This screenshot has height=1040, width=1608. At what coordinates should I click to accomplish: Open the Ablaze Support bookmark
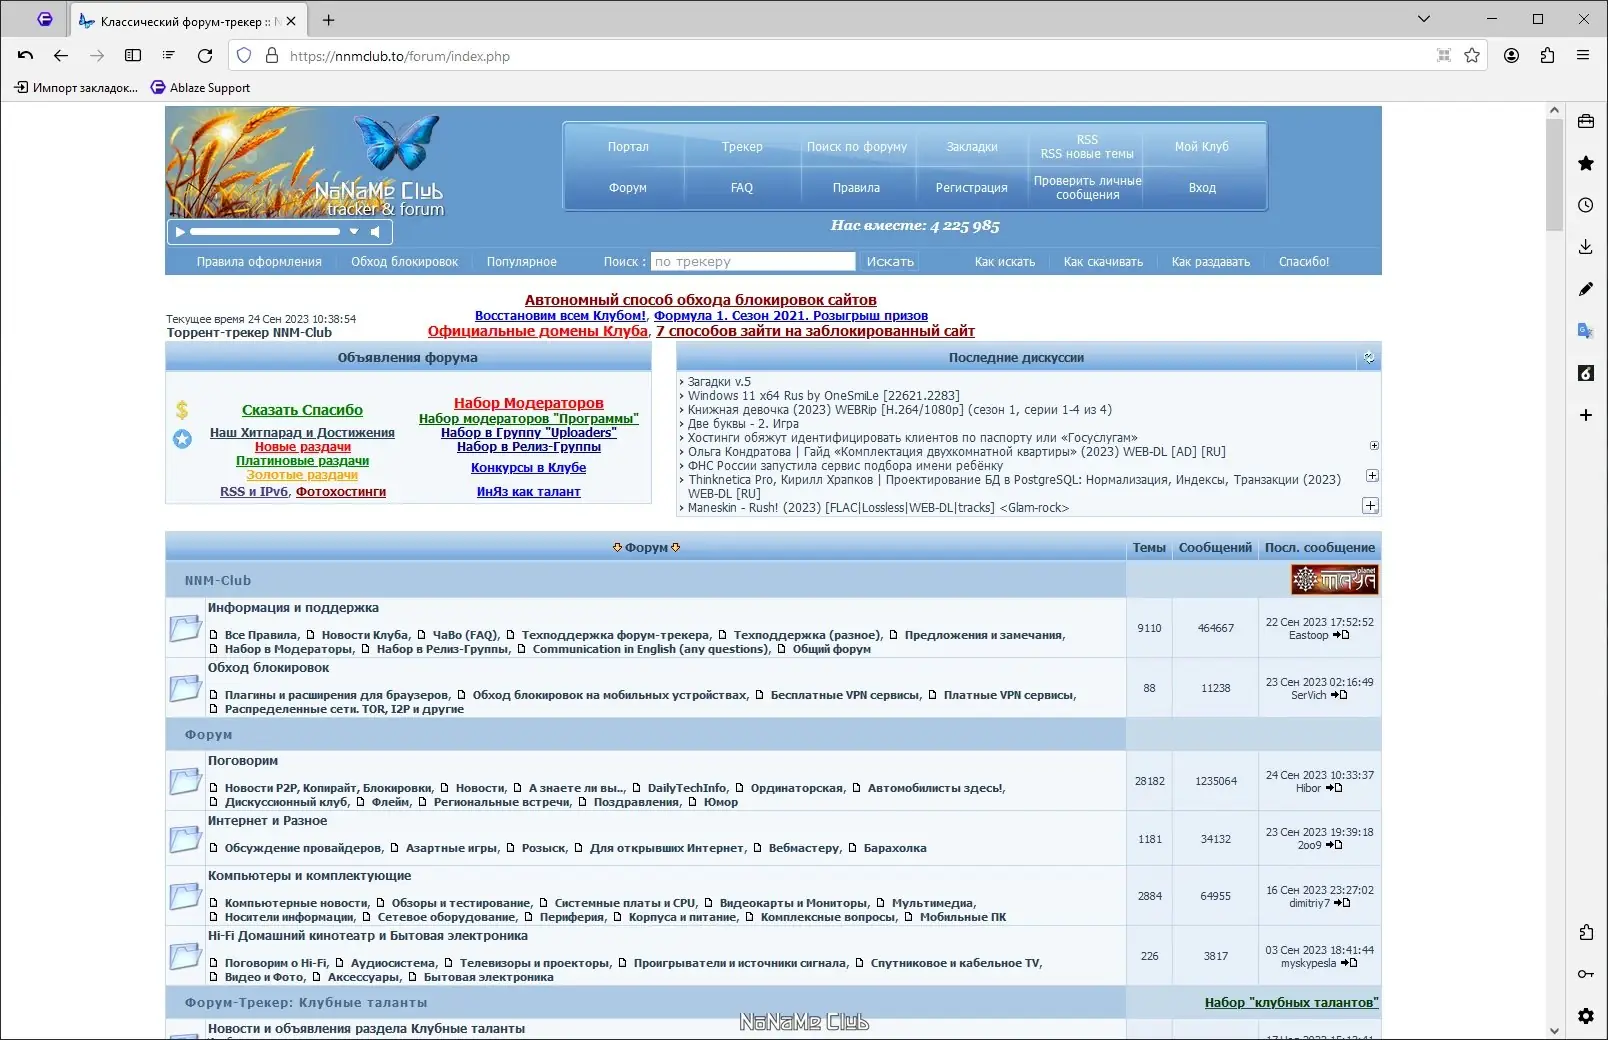tap(200, 88)
